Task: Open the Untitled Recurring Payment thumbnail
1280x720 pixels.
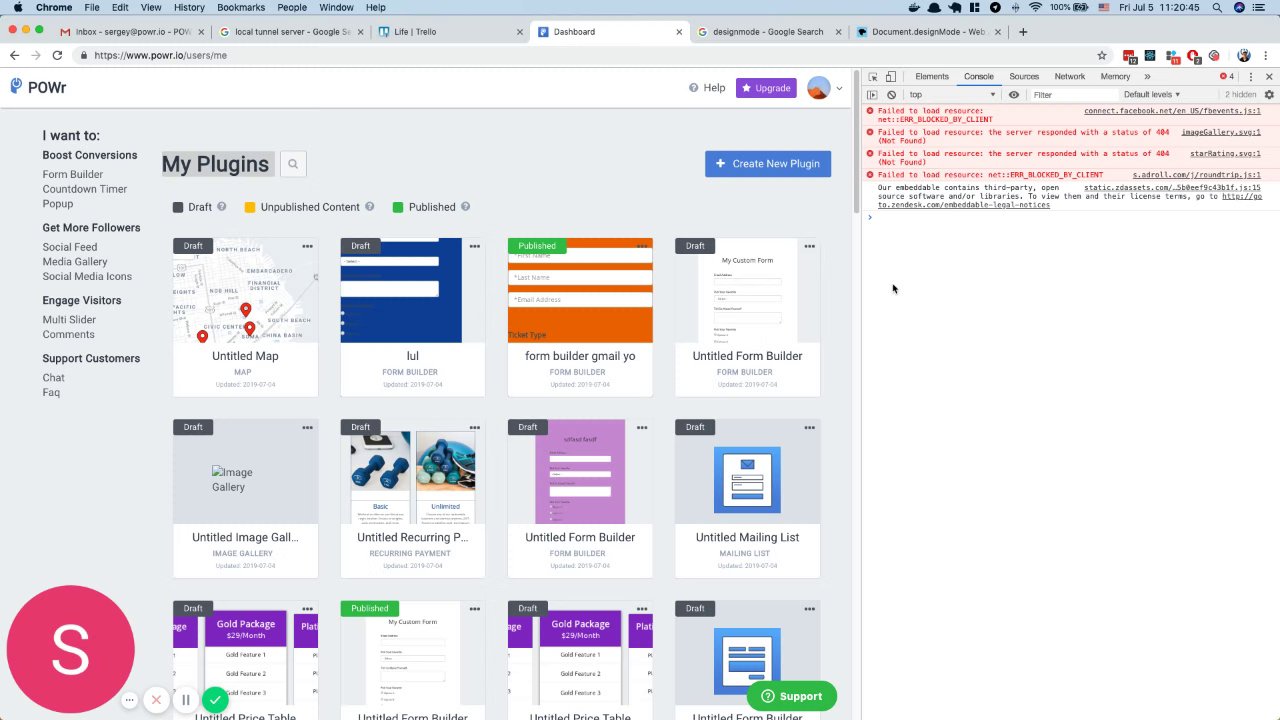Action: 412,472
